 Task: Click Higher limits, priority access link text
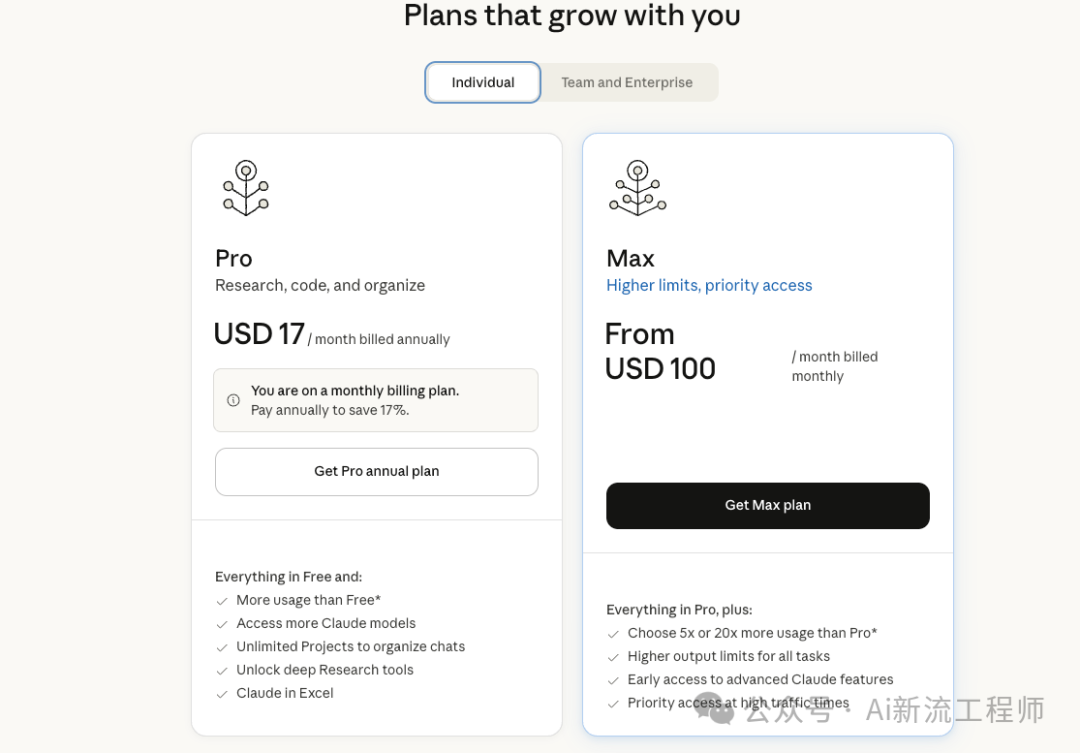(x=709, y=286)
